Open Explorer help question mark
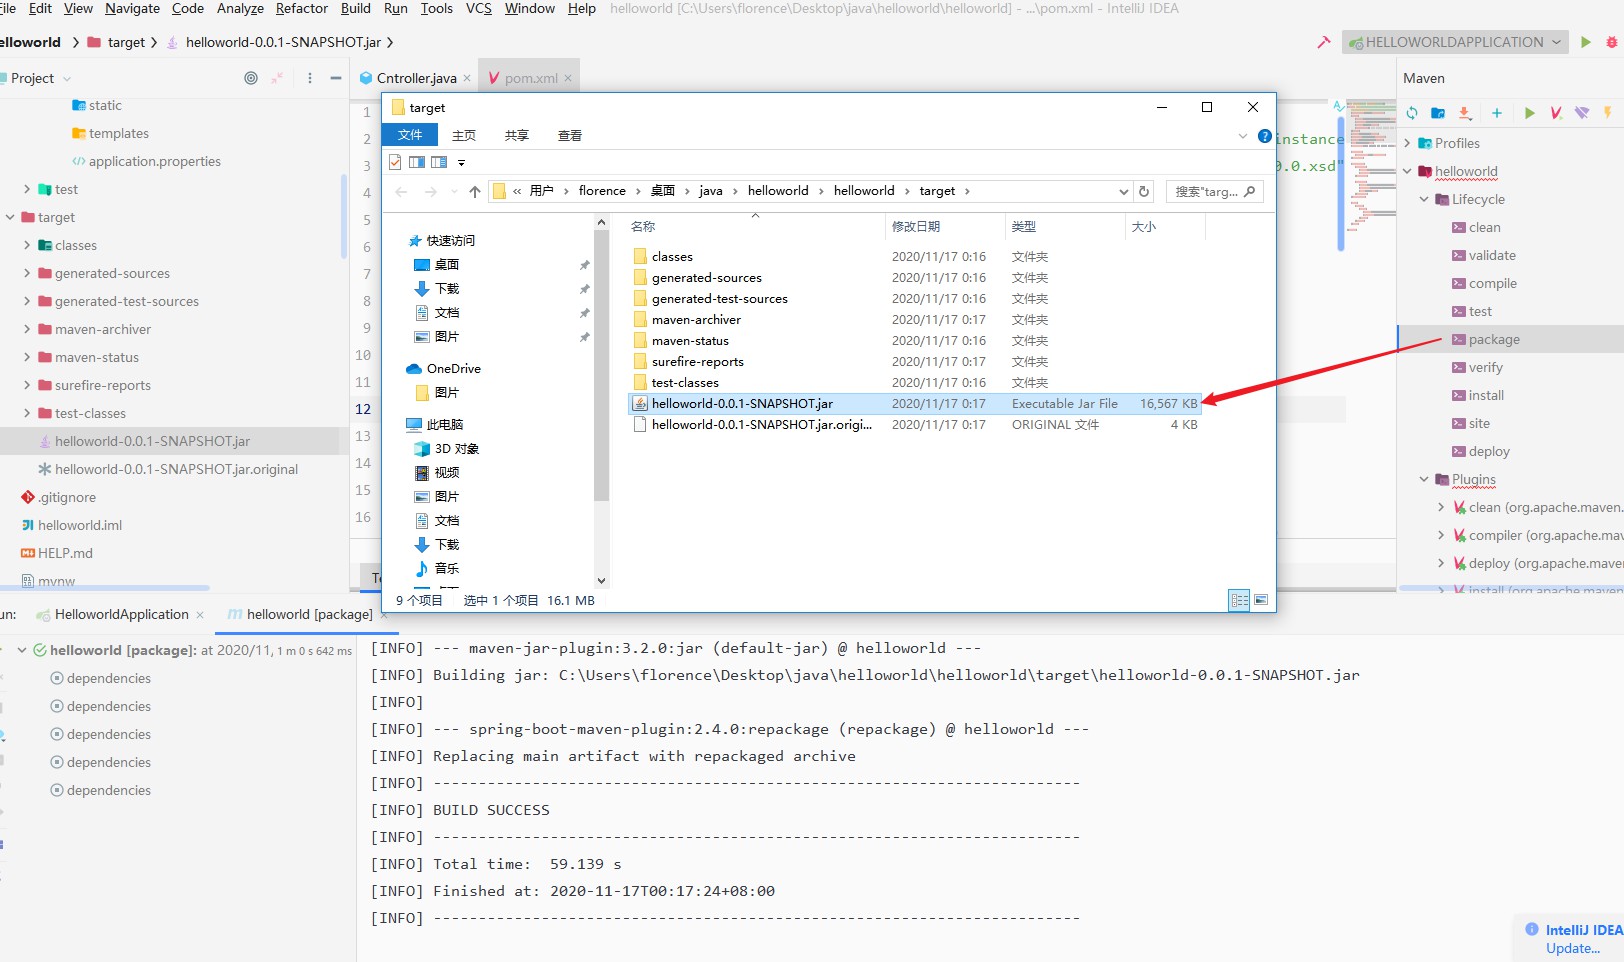1624x962 pixels. pos(1265,136)
